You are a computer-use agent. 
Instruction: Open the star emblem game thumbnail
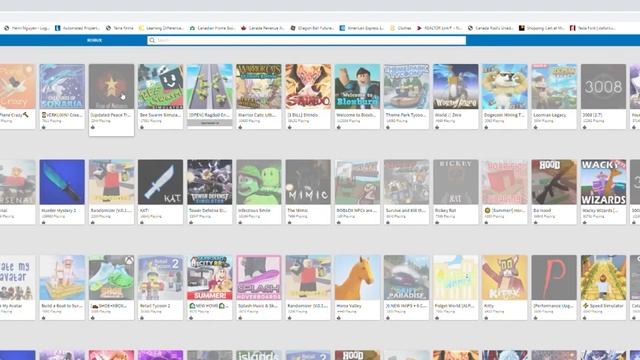click(111, 87)
